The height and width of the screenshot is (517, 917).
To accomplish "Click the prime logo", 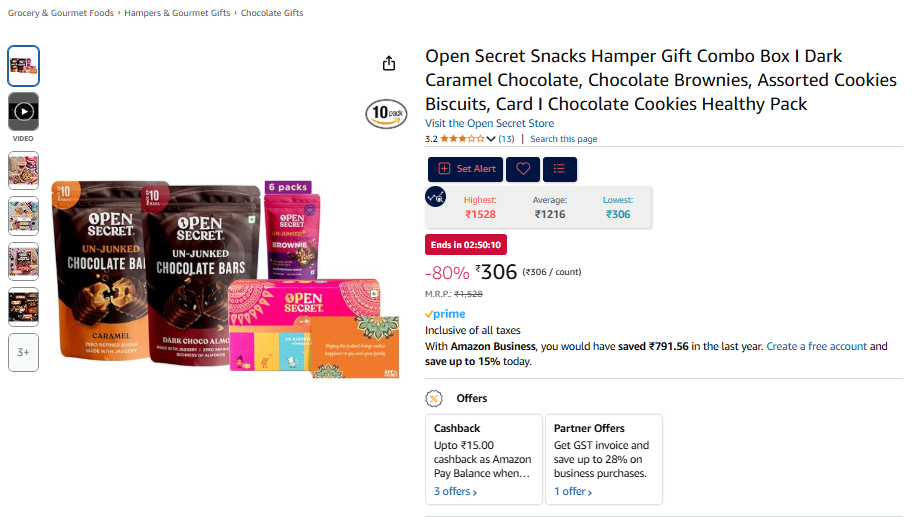I will [x=446, y=314].
